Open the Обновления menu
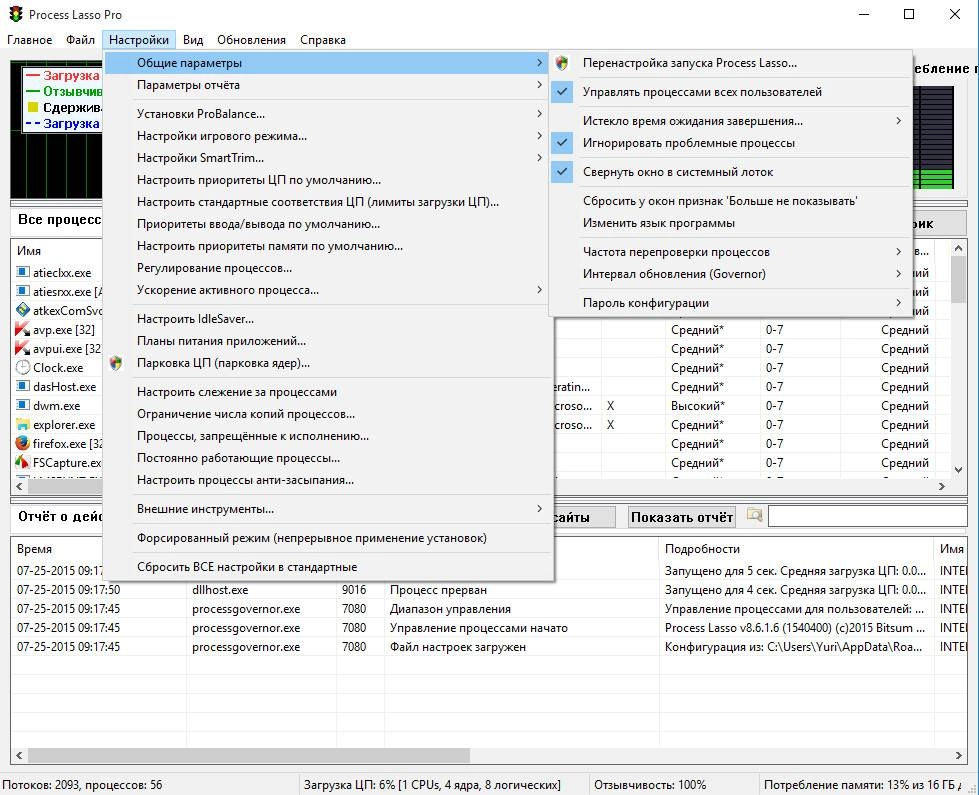This screenshot has width=979, height=795. coord(252,40)
